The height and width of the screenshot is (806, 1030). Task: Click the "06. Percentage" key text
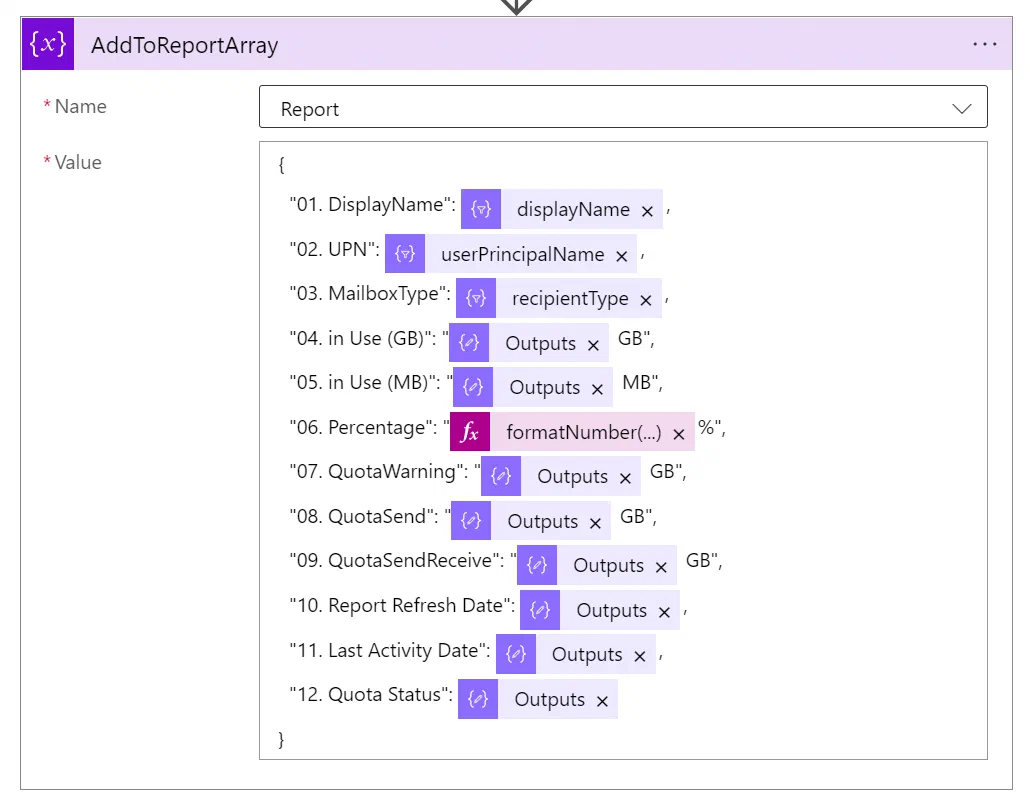[x=363, y=428]
